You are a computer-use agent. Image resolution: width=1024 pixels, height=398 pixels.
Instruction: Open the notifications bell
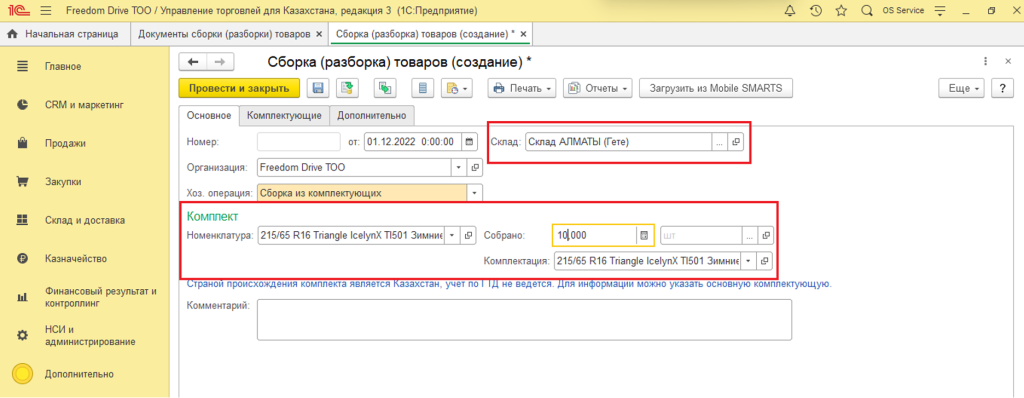coord(790,11)
